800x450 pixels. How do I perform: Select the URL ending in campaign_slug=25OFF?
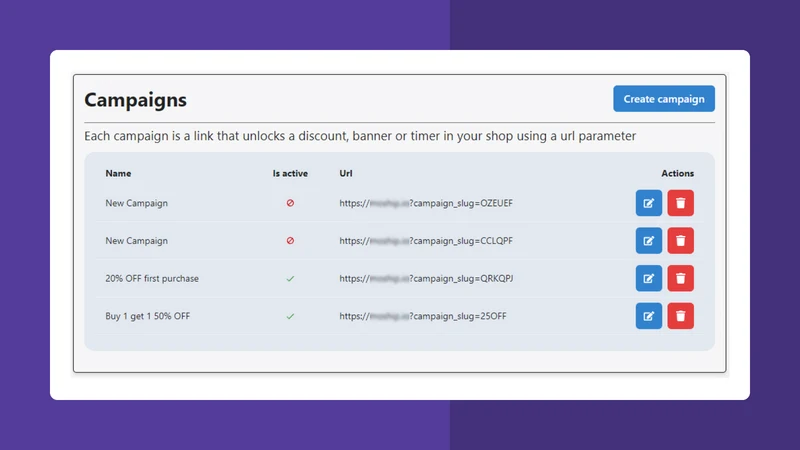point(423,316)
